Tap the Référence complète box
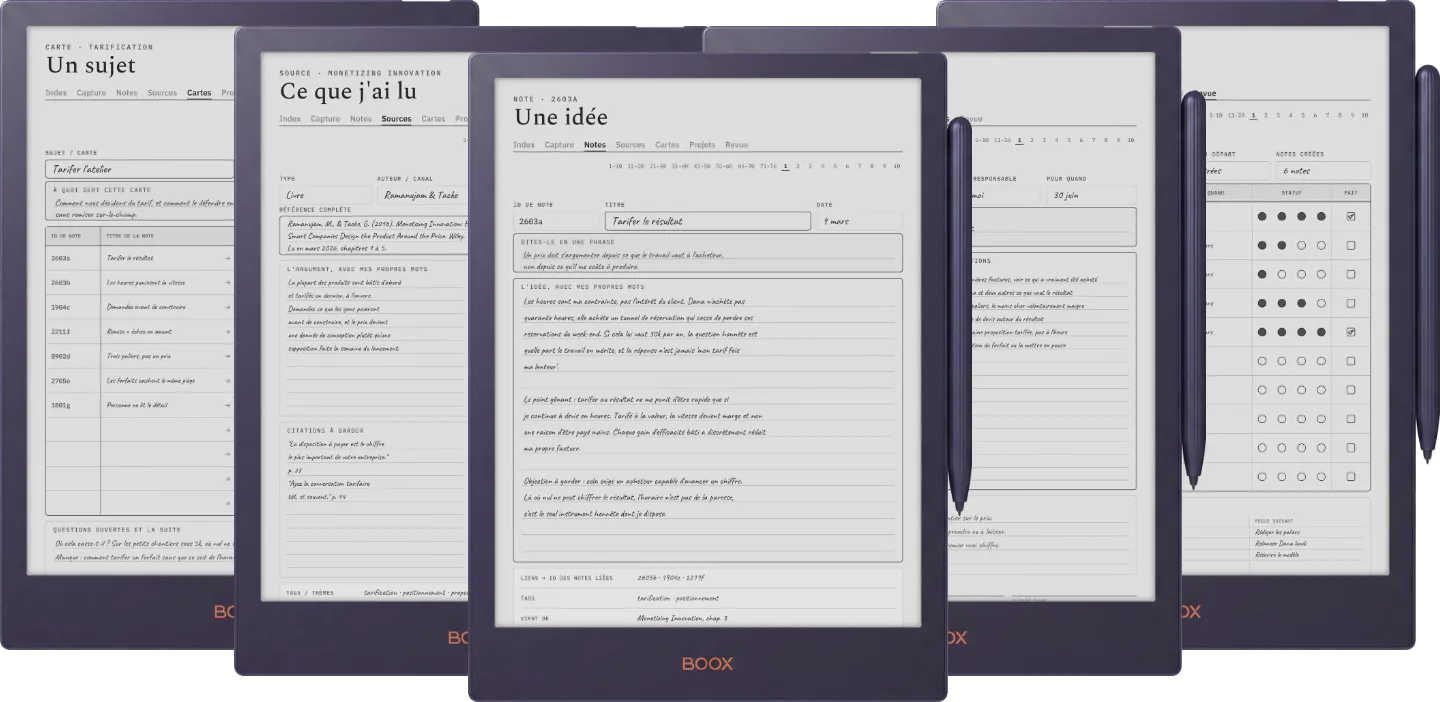Viewport: 1440px width, 702px height. point(376,233)
